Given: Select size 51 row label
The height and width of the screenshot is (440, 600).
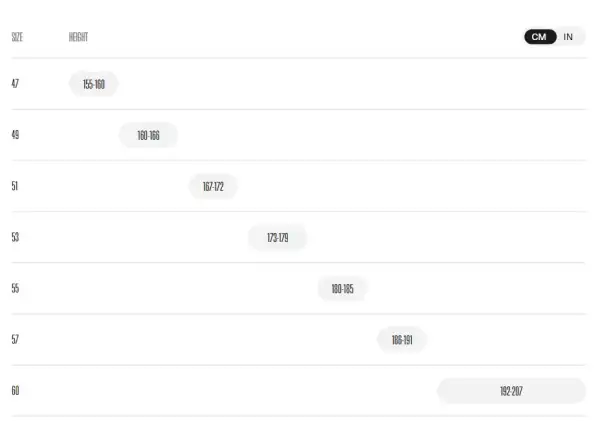Looking at the screenshot, I should coord(15,186).
